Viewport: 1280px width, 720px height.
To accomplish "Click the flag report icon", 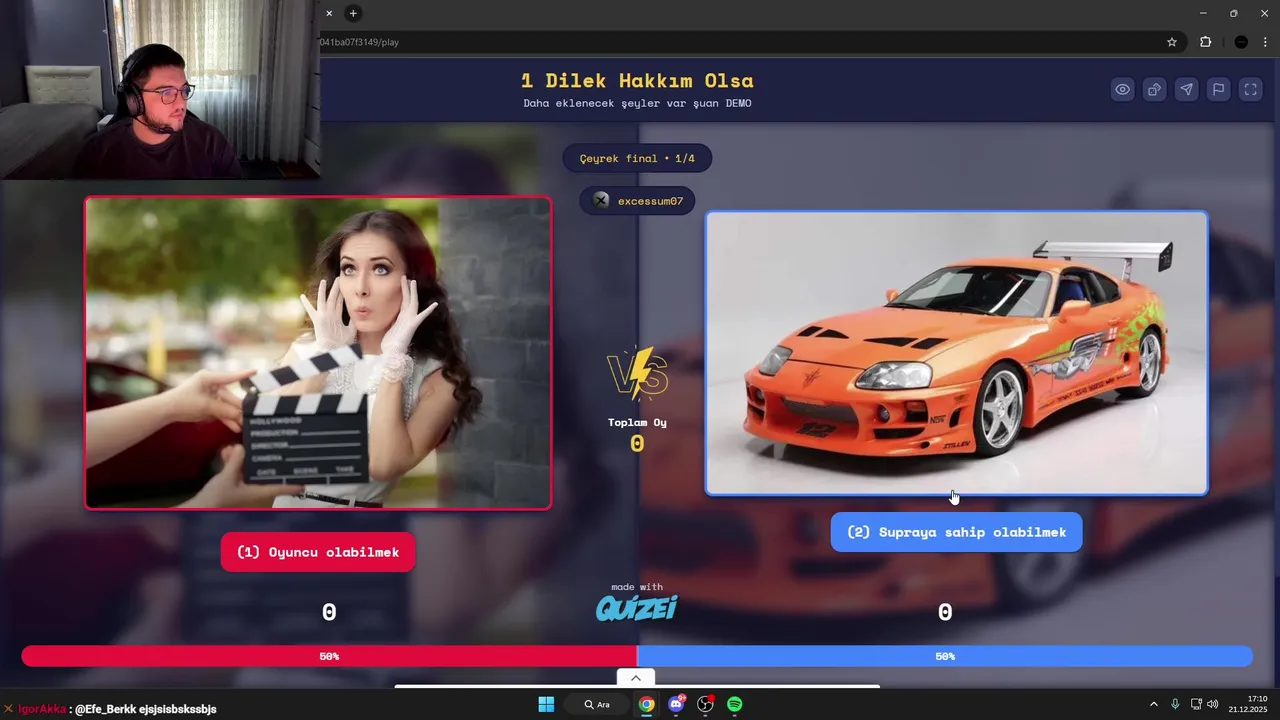I will point(1218,89).
